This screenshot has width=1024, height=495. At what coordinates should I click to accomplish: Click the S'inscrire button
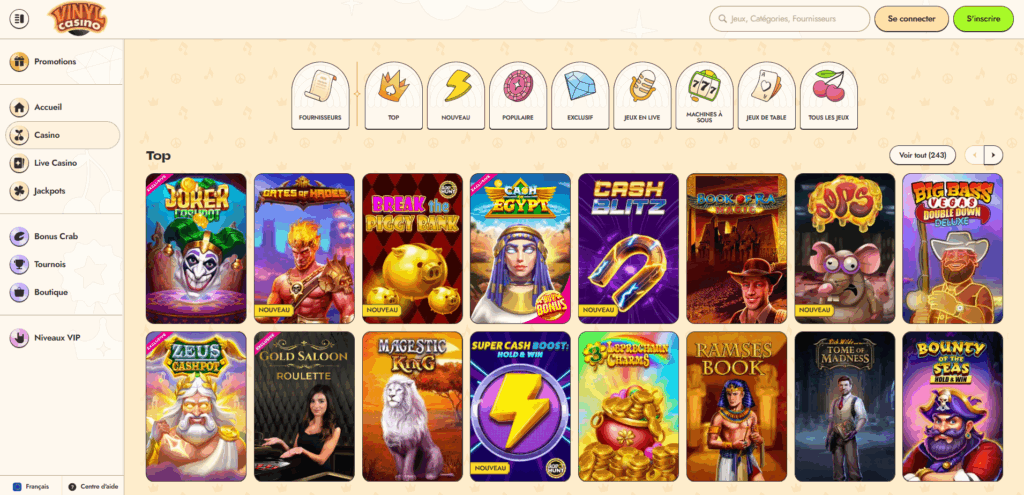tap(984, 19)
